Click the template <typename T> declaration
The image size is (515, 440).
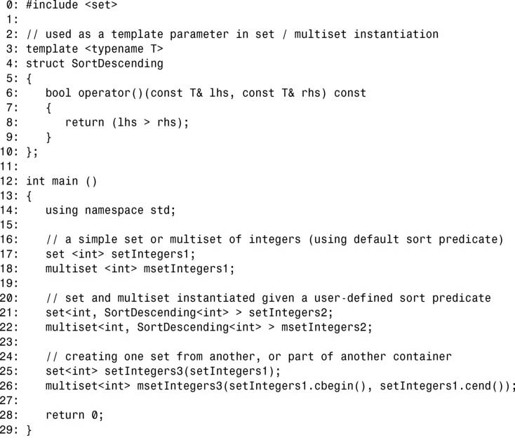(x=94, y=49)
